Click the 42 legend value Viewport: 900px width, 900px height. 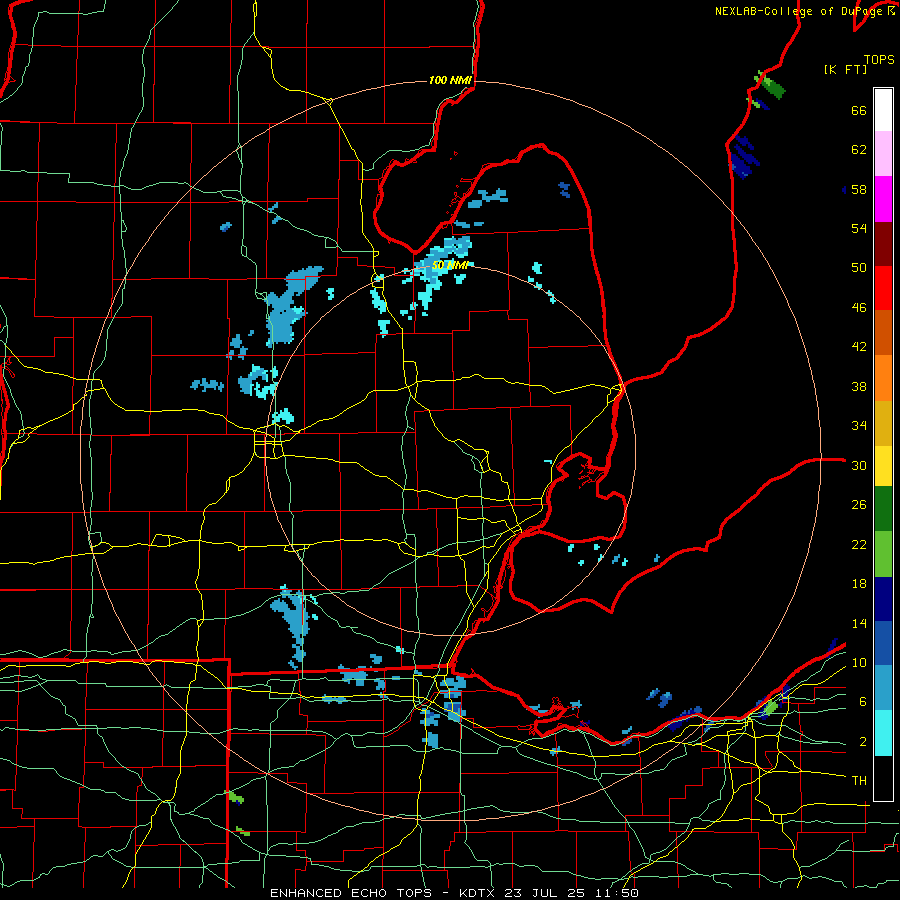[859, 347]
